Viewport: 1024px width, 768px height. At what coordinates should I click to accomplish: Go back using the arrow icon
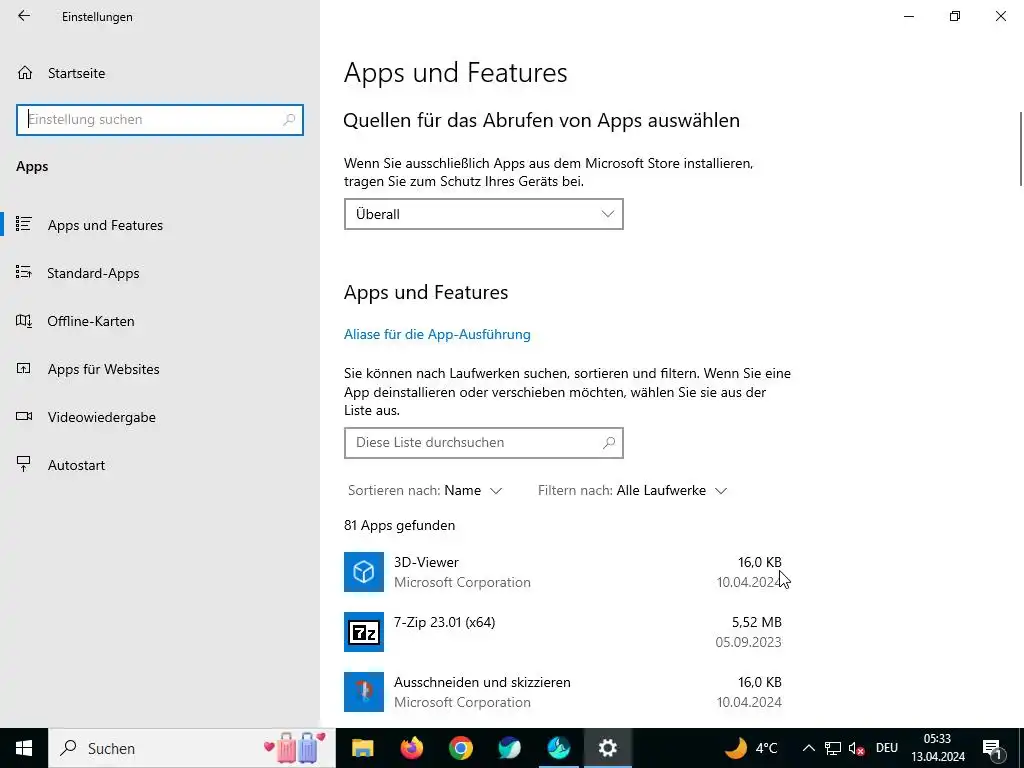(24, 16)
